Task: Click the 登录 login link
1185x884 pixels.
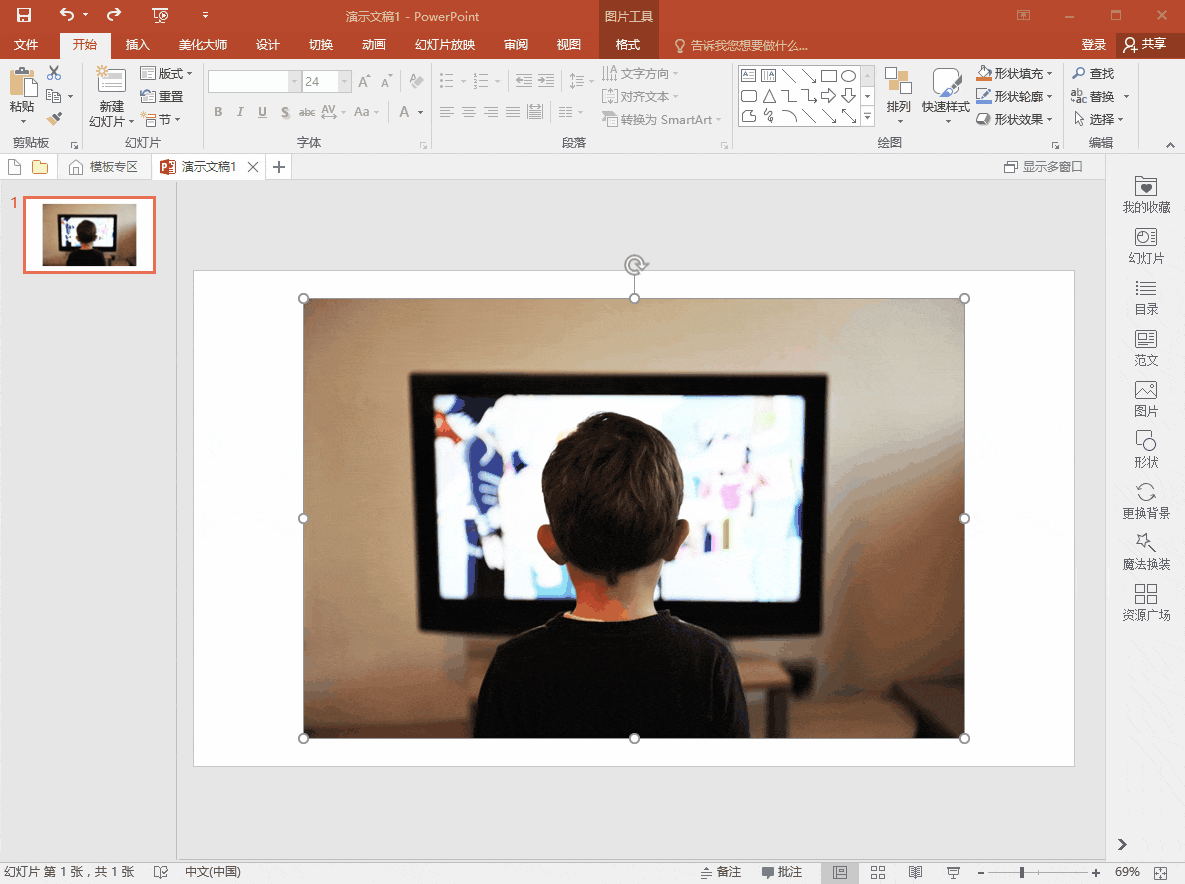Action: coord(1094,45)
